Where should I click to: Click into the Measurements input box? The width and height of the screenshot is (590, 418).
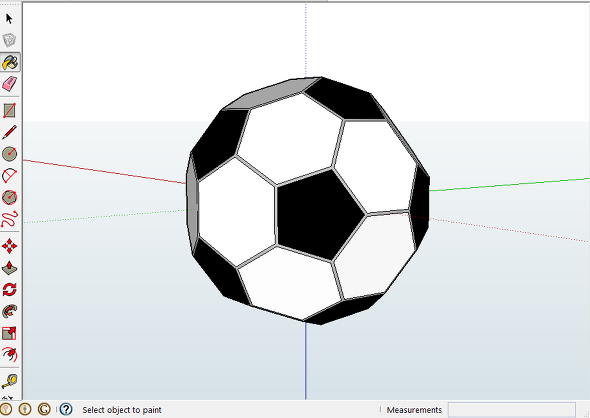511,410
